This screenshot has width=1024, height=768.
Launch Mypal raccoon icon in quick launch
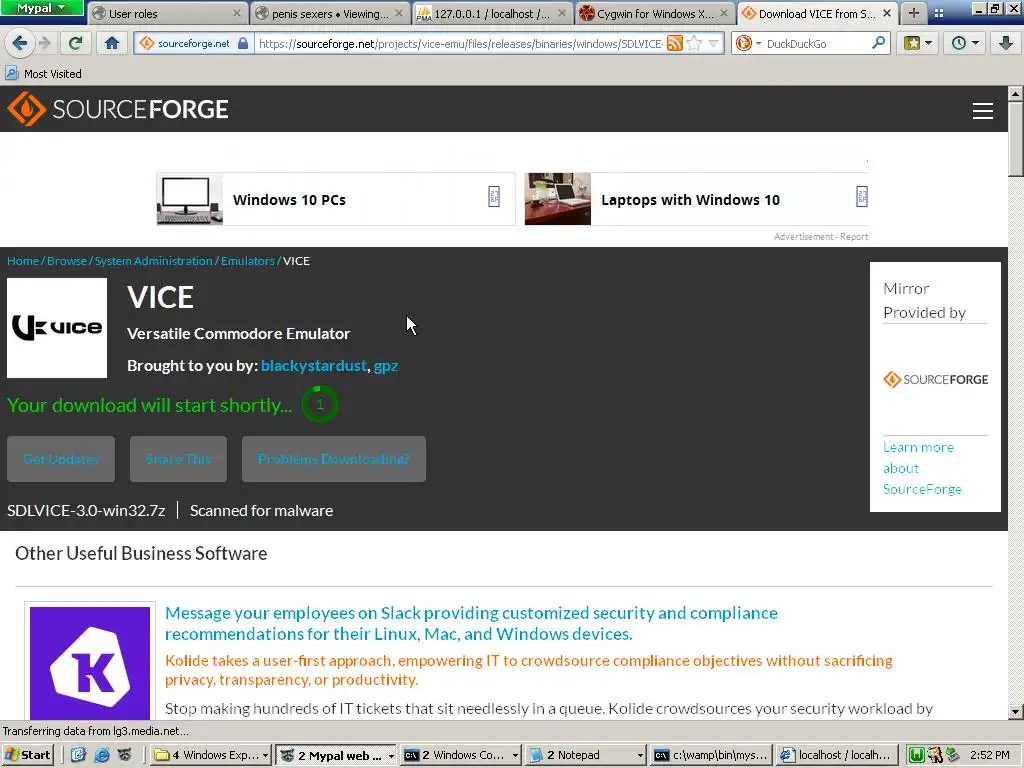point(125,755)
